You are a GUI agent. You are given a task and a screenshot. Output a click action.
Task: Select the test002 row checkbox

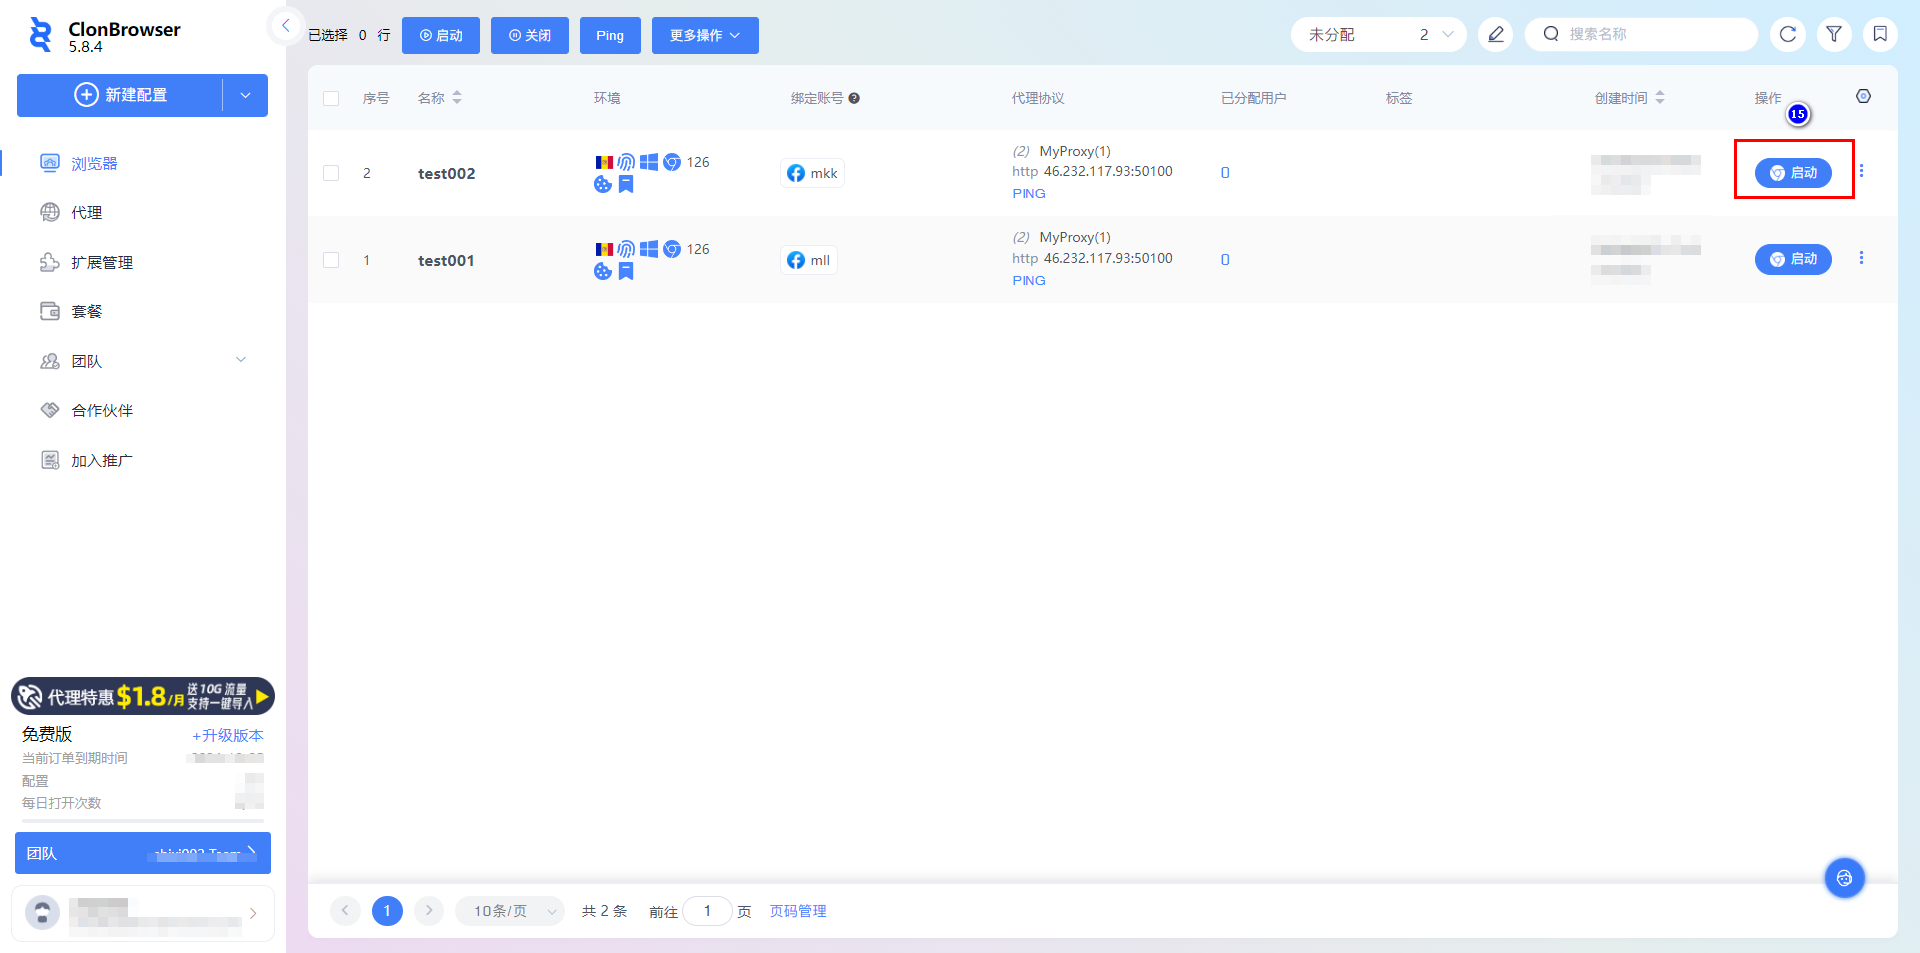331,174
